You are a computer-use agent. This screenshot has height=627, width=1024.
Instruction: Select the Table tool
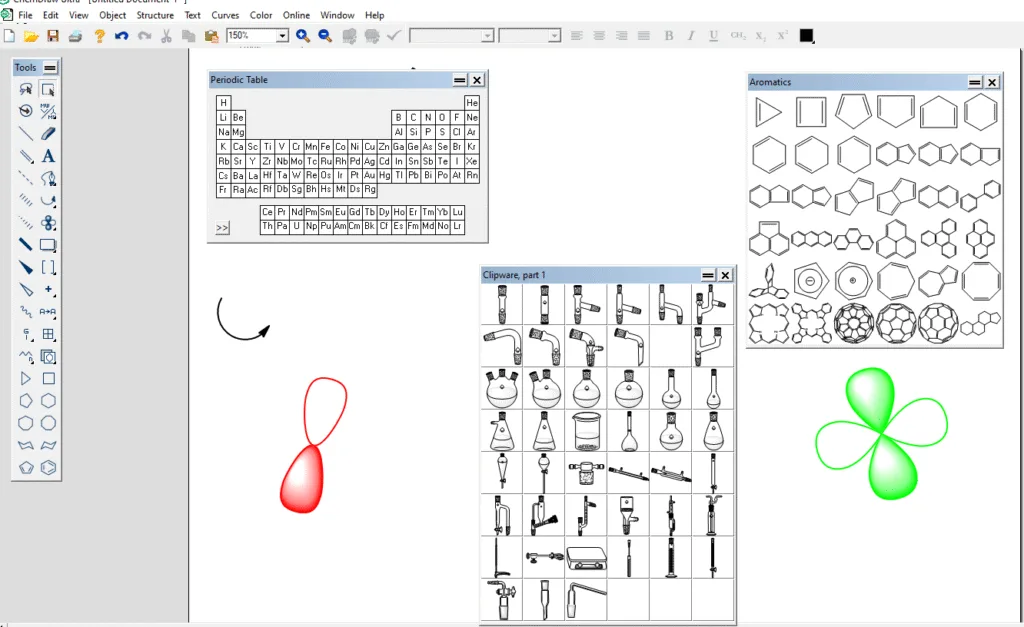pyautogui.click(x=48, y=334)
